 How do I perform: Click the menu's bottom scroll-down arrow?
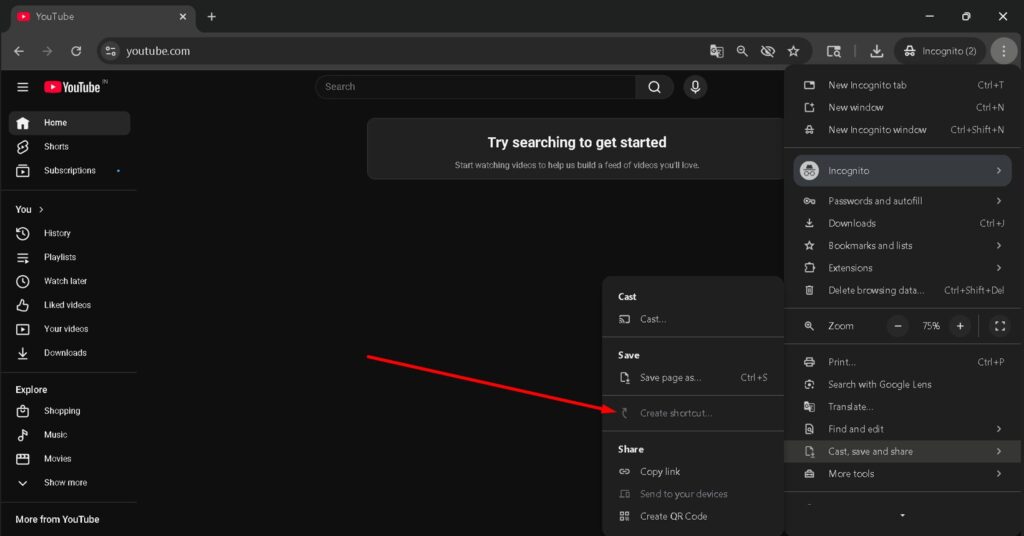903,516
